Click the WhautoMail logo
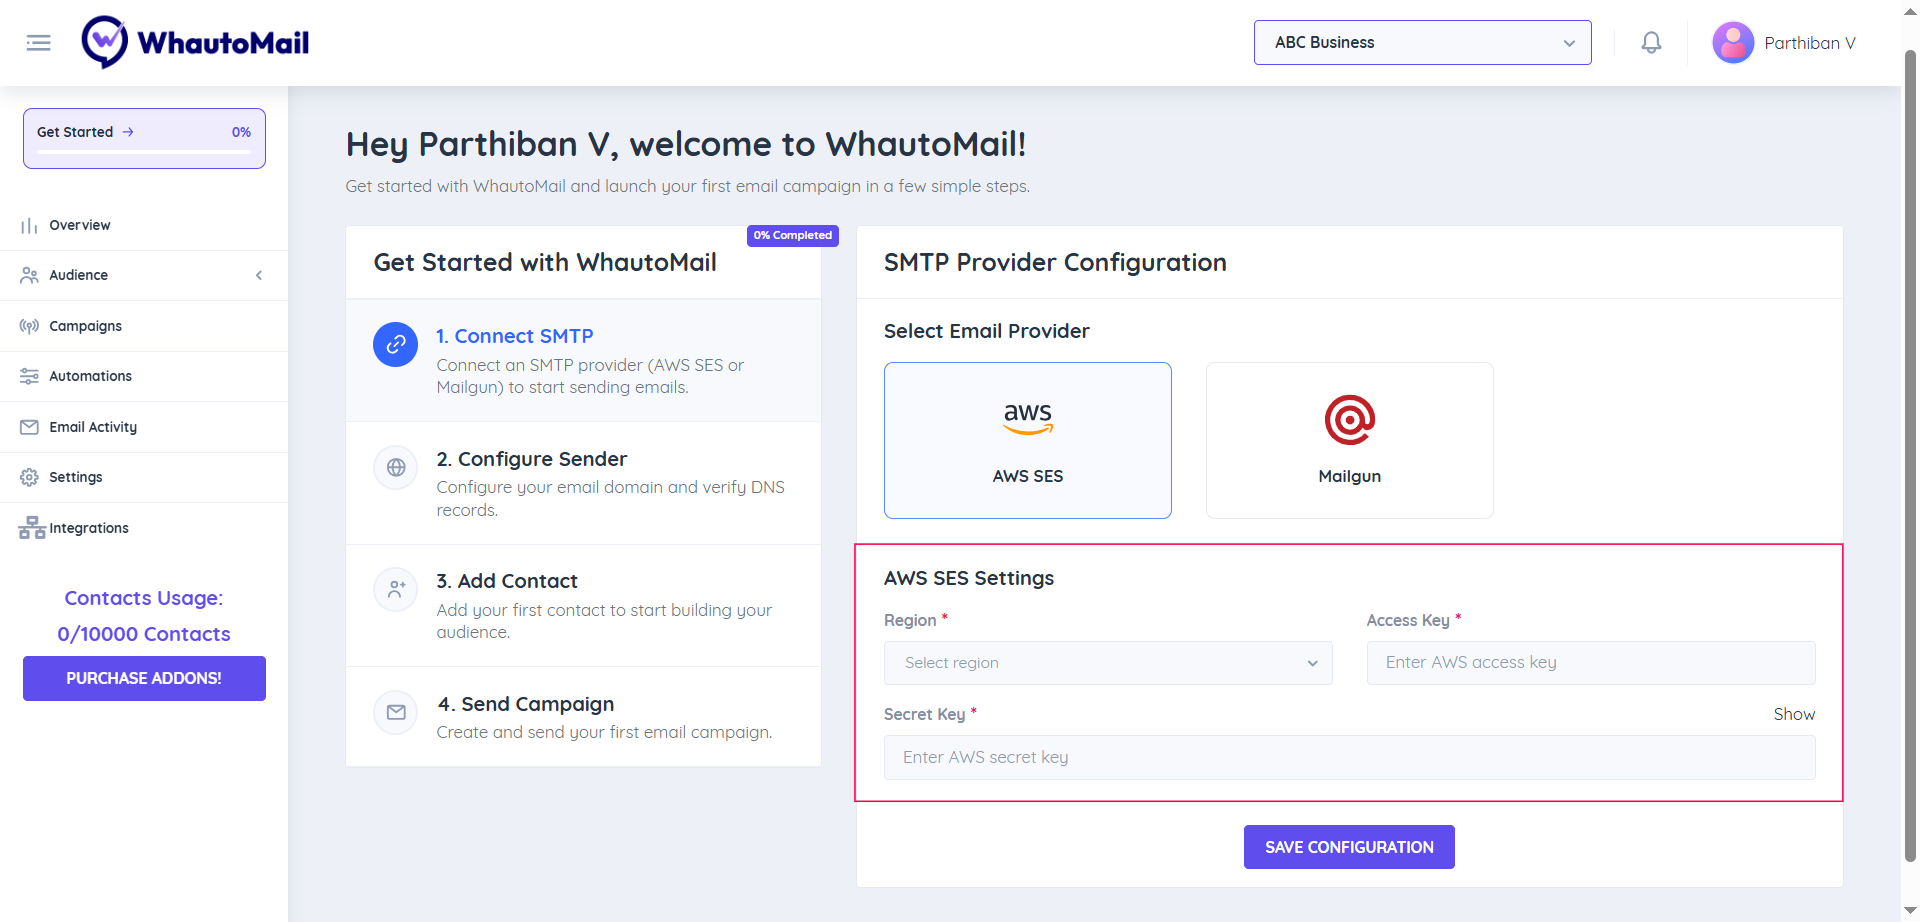This screenshot has width=1920, height=922. (x=195, y=41)
